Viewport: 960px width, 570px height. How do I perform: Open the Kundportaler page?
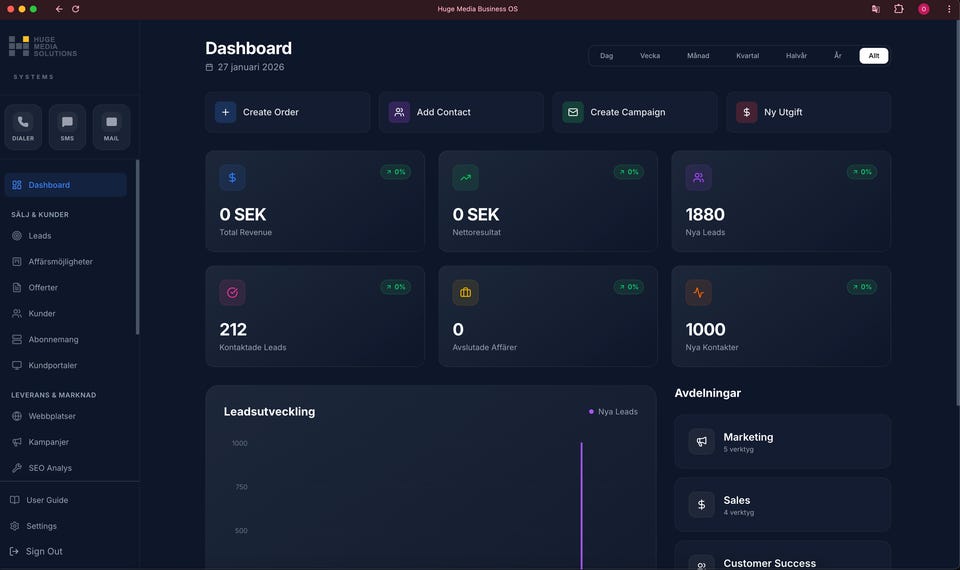(66, 365)
